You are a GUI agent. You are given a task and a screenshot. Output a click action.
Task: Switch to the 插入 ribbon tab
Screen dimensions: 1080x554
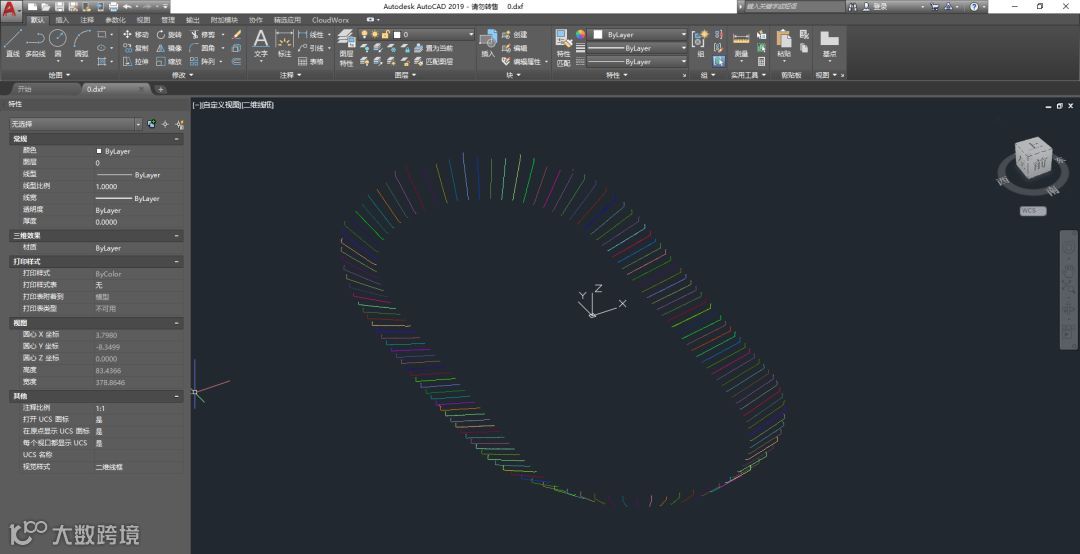(x=62, y=20)
